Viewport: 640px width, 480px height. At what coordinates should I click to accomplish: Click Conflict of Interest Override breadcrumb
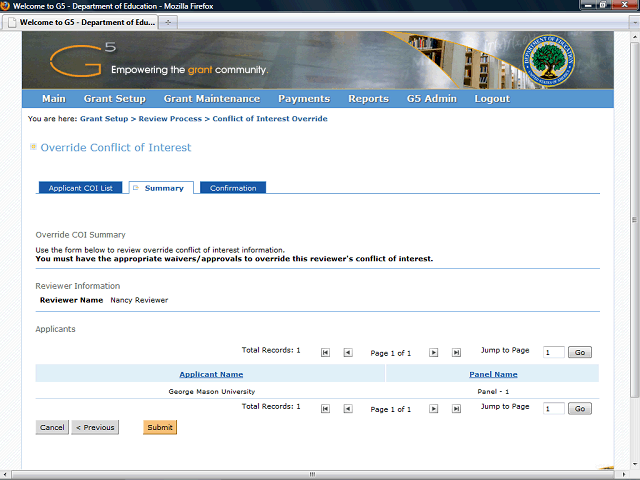click(270, 119)
